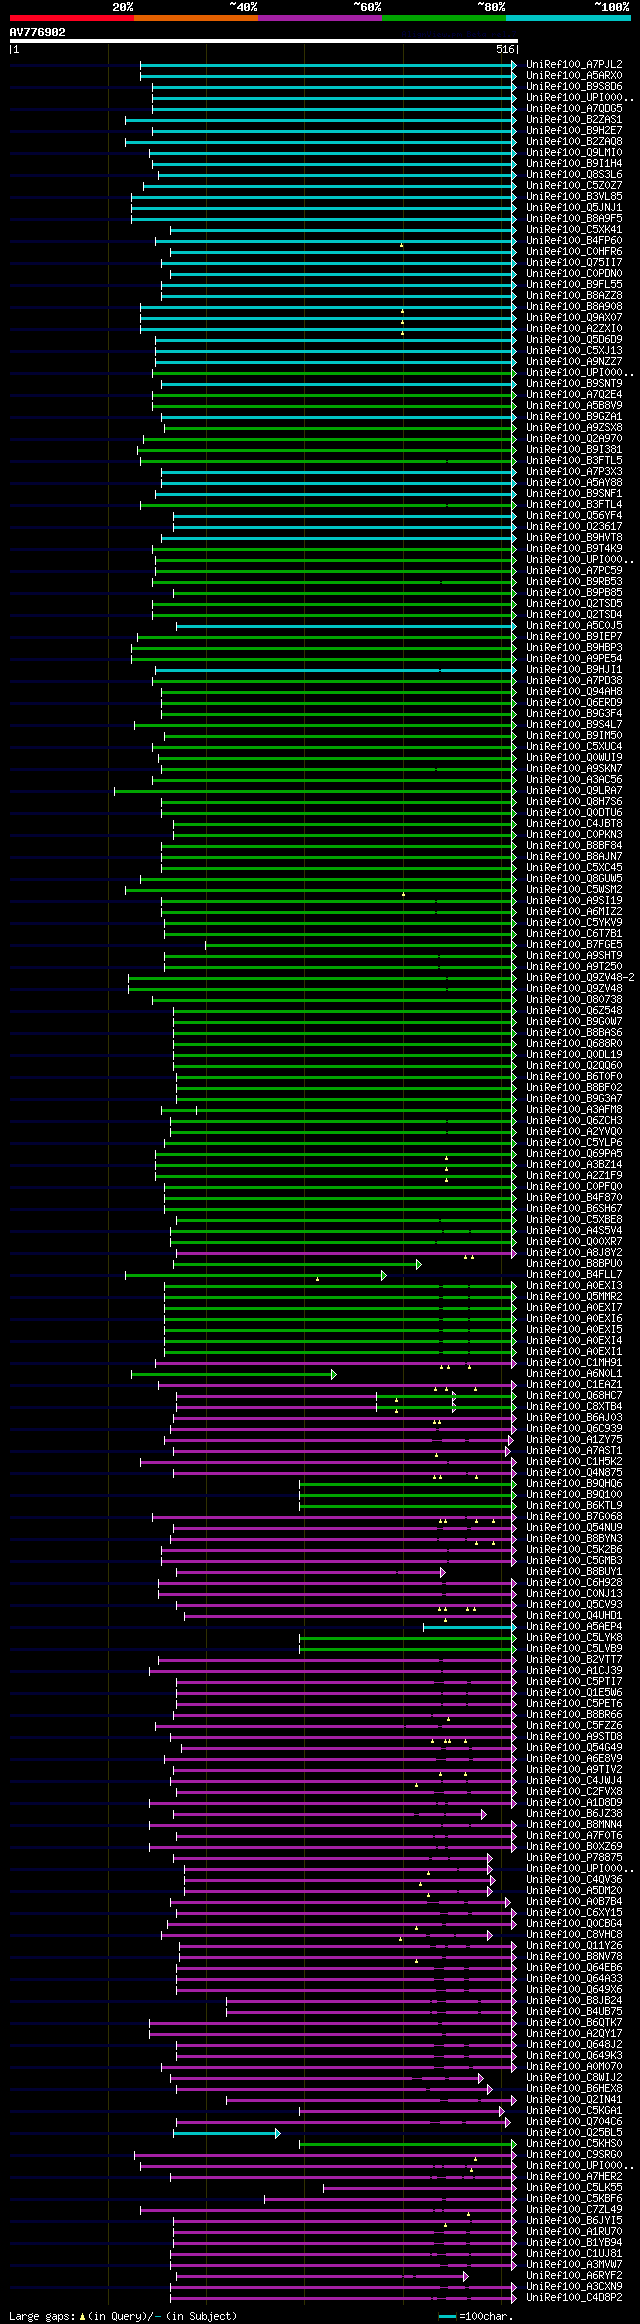Click hit label UniRef100_A6N0L1
640x2324 pixels.
[574, 1374]
